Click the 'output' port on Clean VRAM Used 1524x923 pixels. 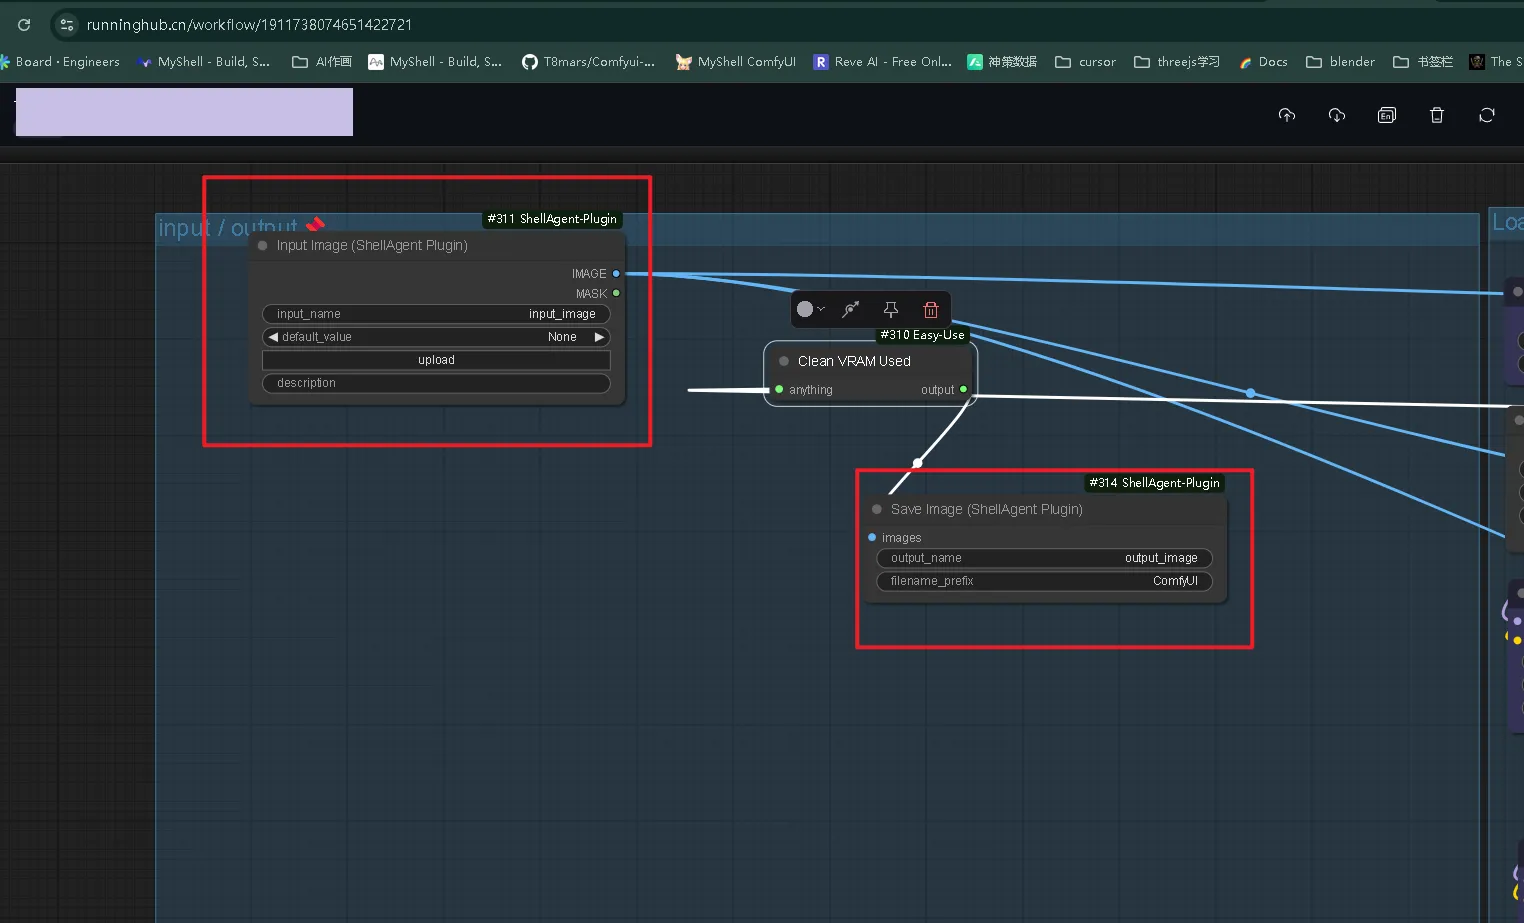pos(963,389)
